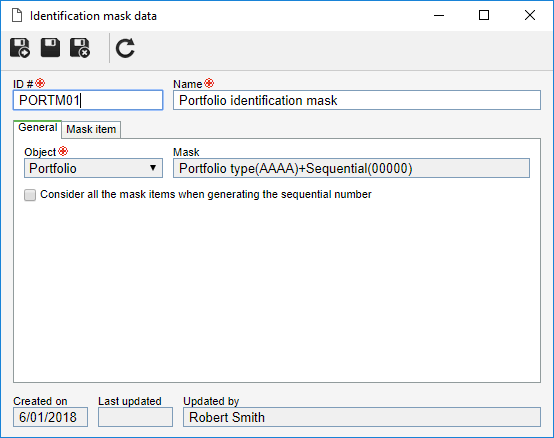Select the General tab

click(37, 128)
